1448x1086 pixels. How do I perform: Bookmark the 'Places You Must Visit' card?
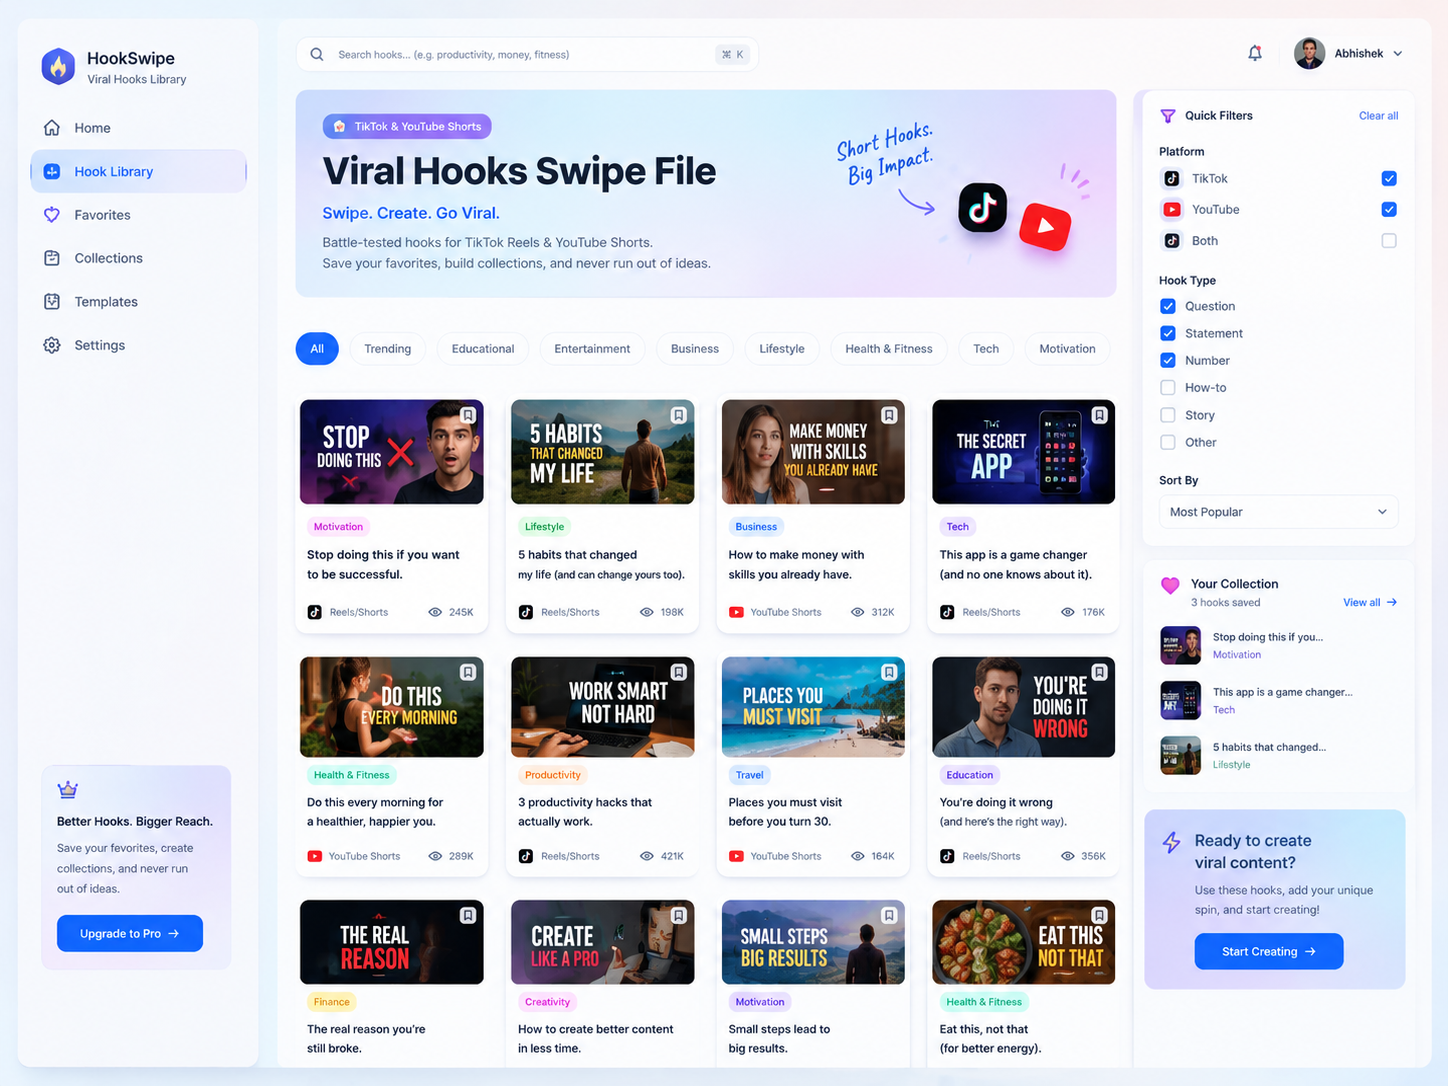click(889, 672)
